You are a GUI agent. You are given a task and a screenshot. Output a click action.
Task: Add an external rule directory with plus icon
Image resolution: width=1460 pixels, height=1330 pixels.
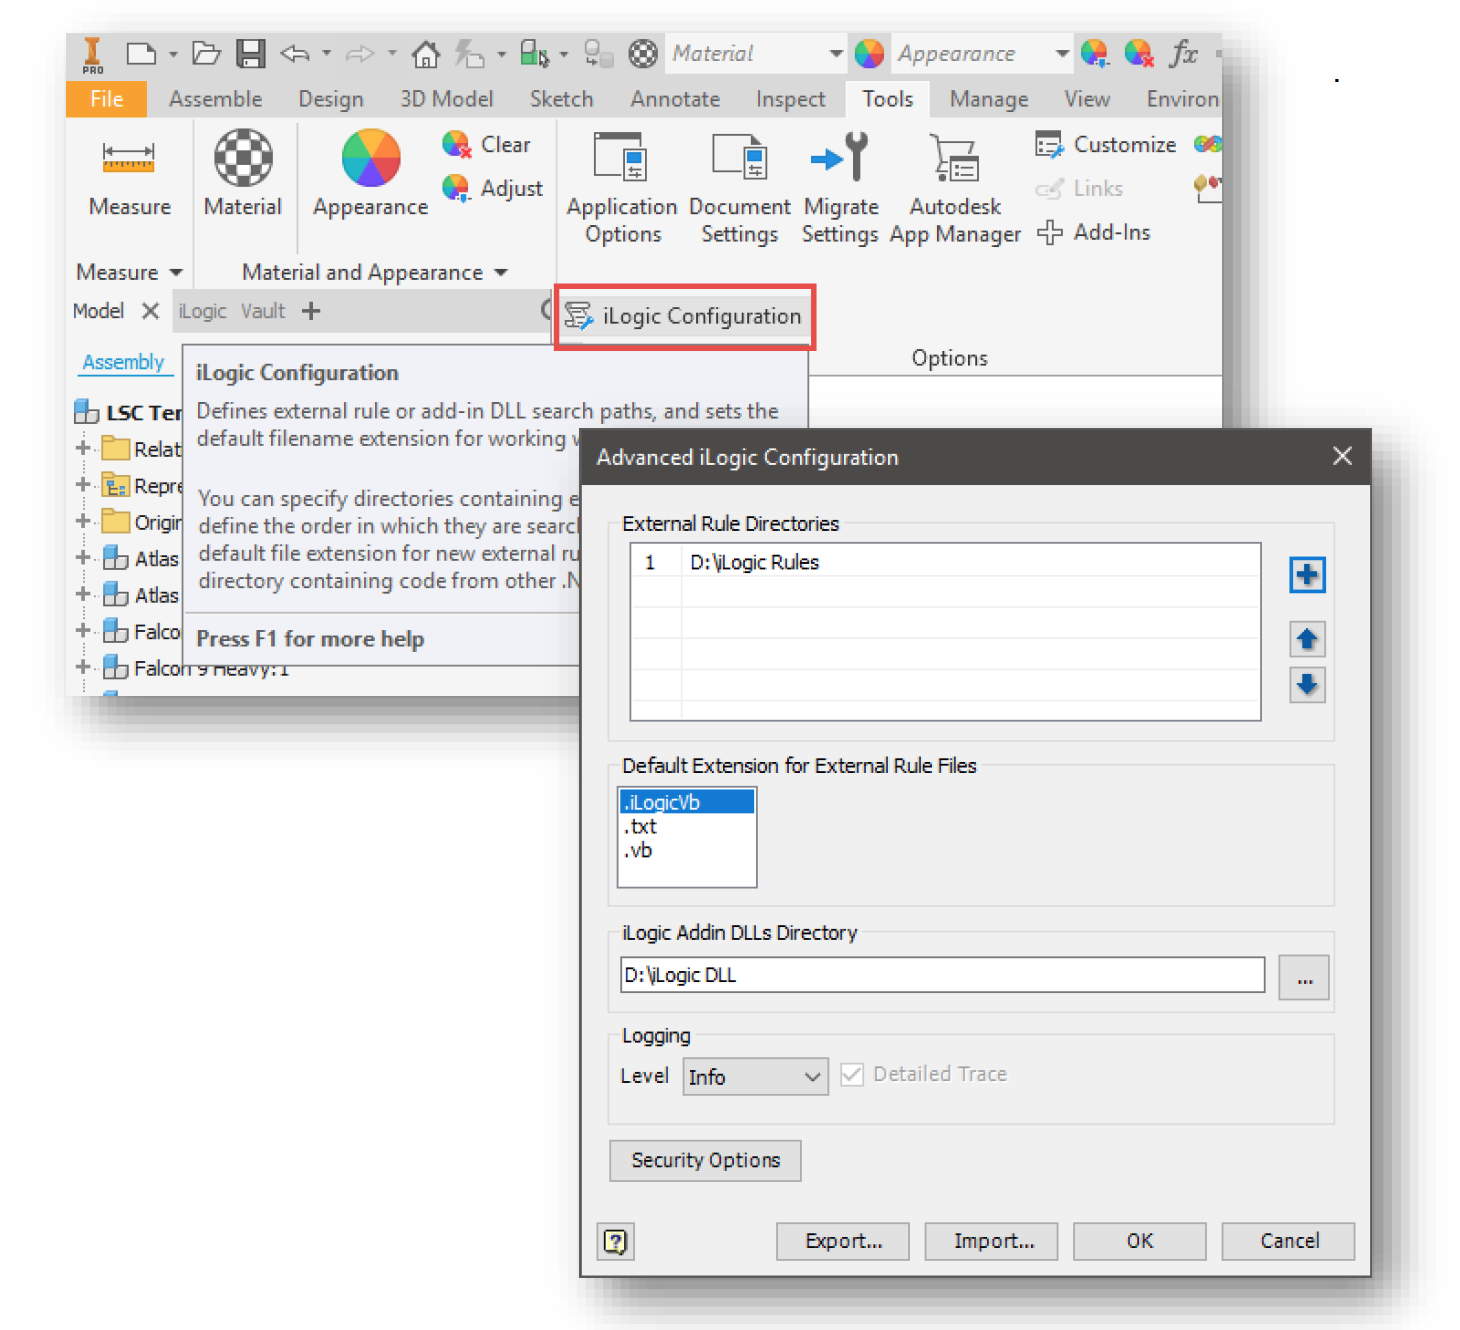point(1307,574)
